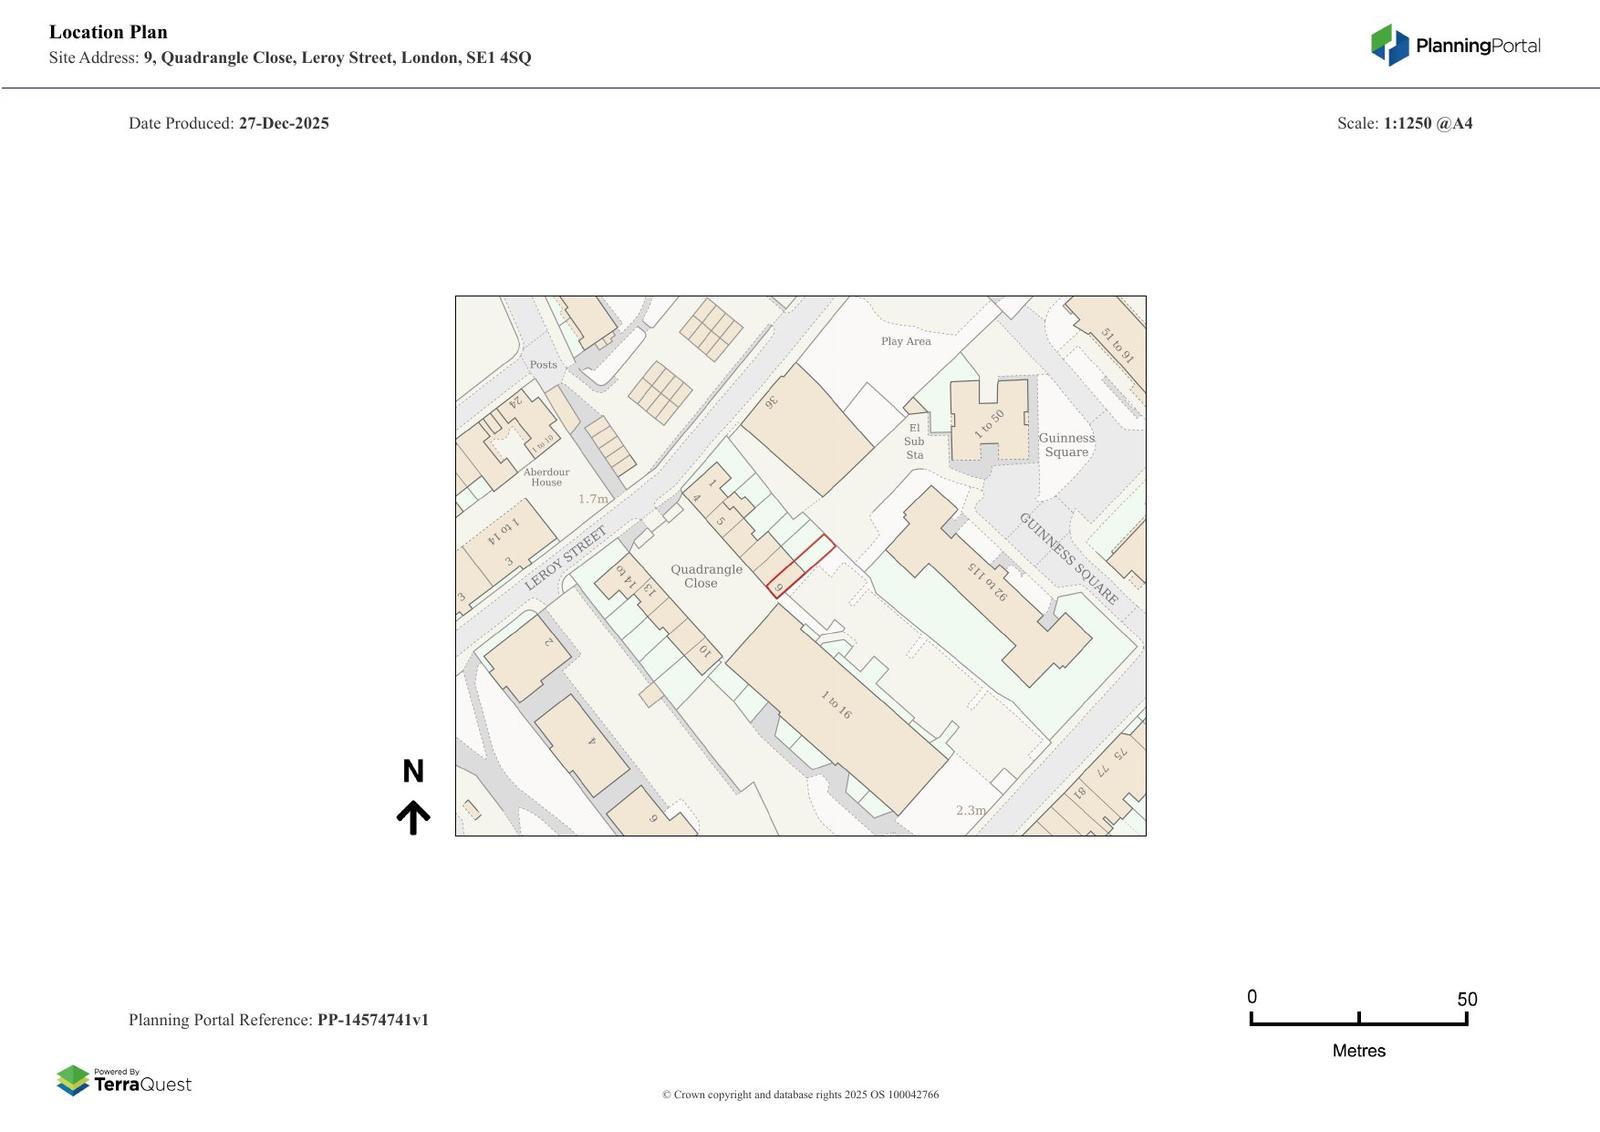This screenshot has width=1600, height=1132.
Task: Click the Crown copyright notice
Action: click(800, 1094)
